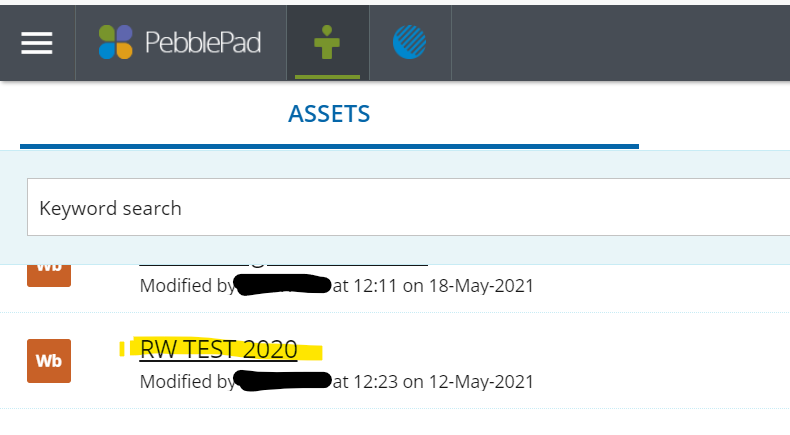Open the hamburger main menu

[37, 43]
